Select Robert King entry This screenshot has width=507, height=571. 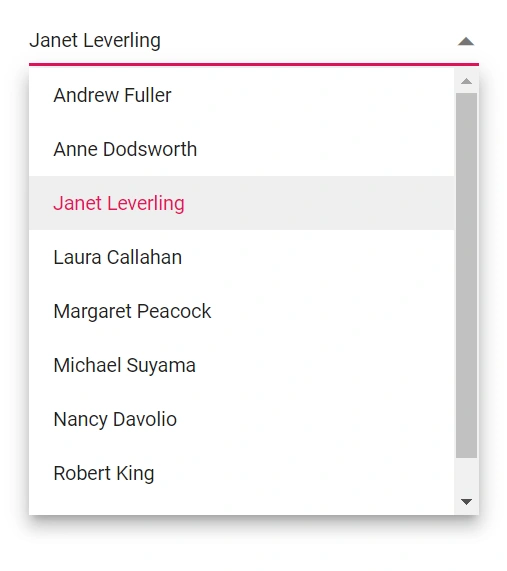[x=241, y=473]
